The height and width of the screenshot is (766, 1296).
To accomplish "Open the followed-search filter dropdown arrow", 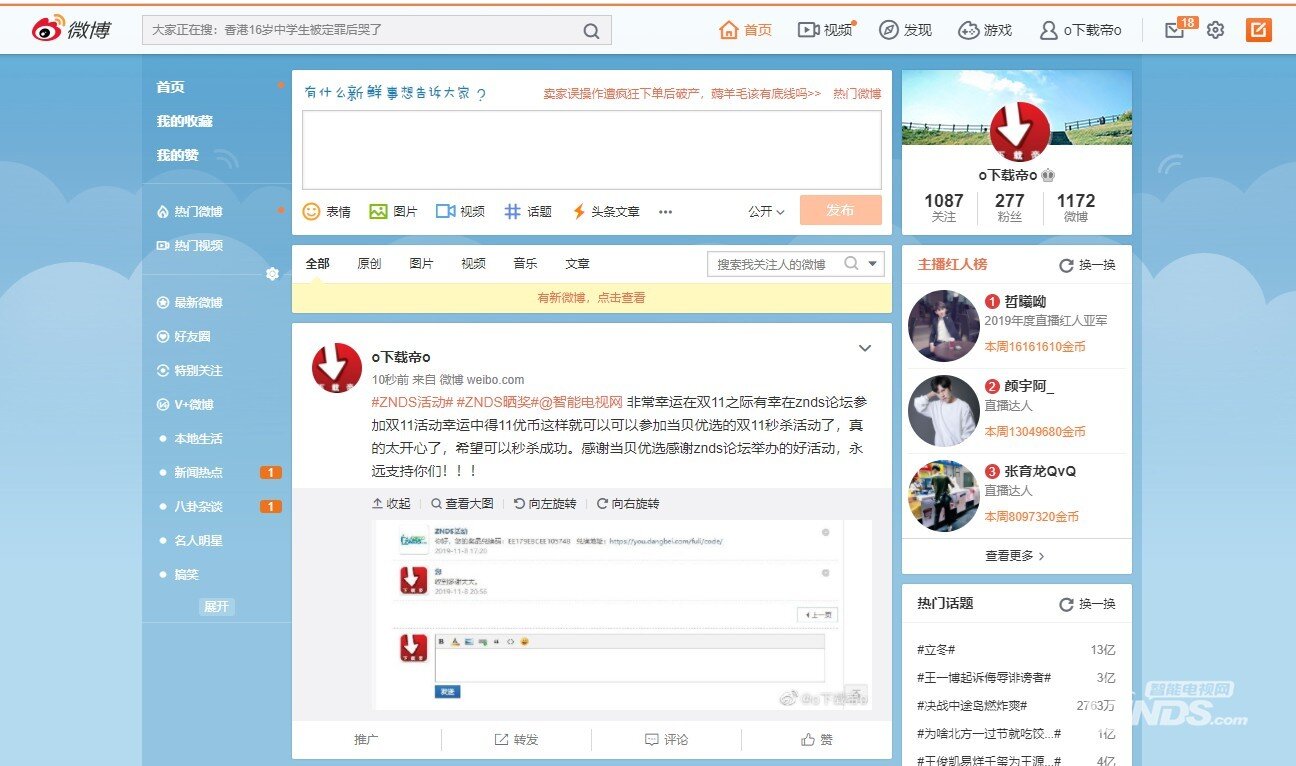I will pyautogui.click(x=874, y=264).
